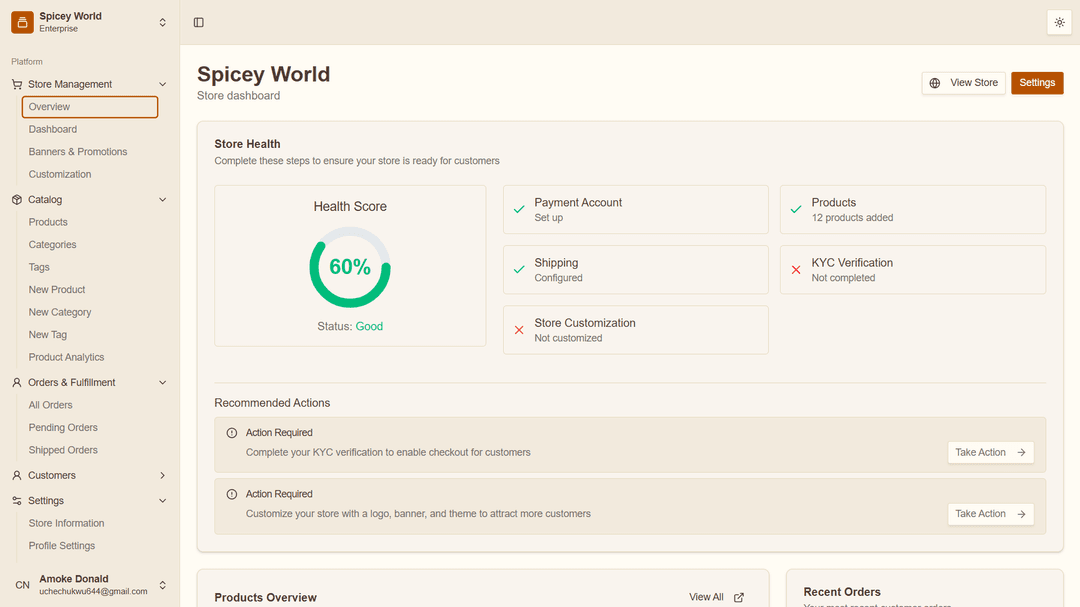
Task: Open Amoke Donald account menu
Action: [x=163, y=585]
